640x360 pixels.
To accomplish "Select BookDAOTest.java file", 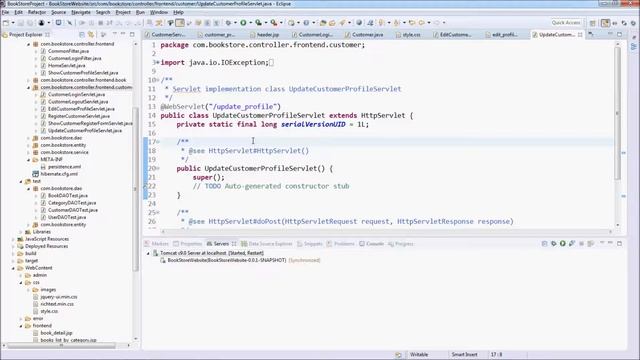I will click(68, 196).
